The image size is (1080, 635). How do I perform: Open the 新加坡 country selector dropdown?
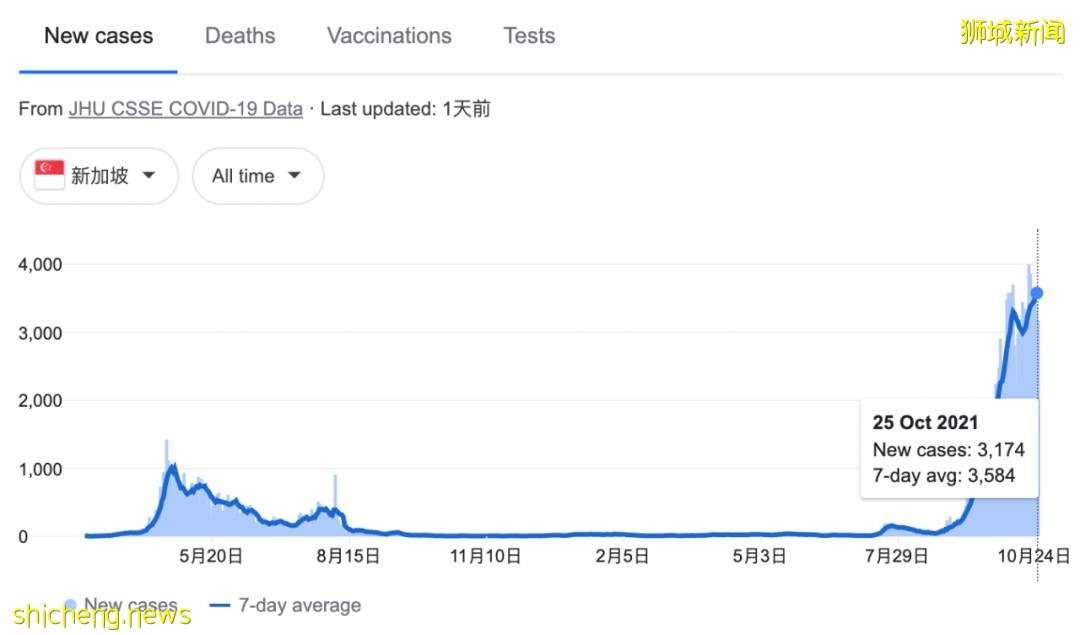pos(97,175)
